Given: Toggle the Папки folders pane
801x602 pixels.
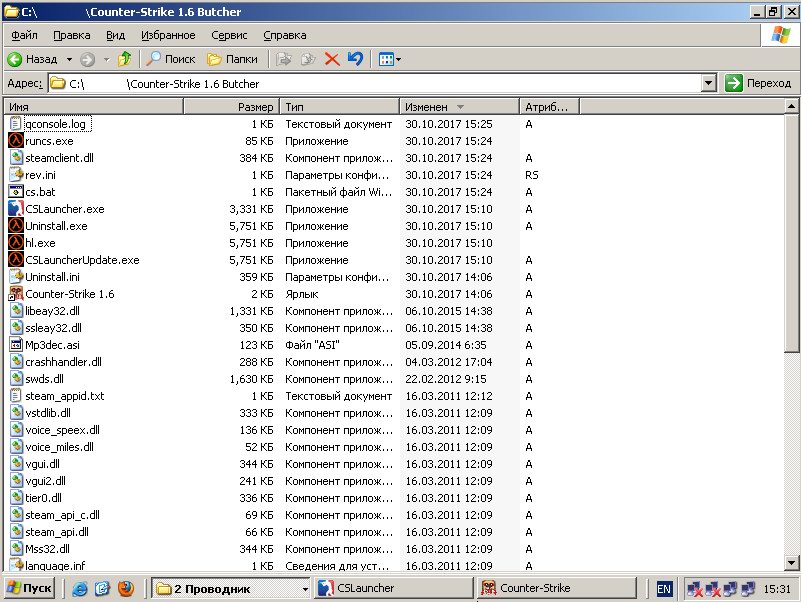Looking at the screenshot, I should [x=232, y=59].
